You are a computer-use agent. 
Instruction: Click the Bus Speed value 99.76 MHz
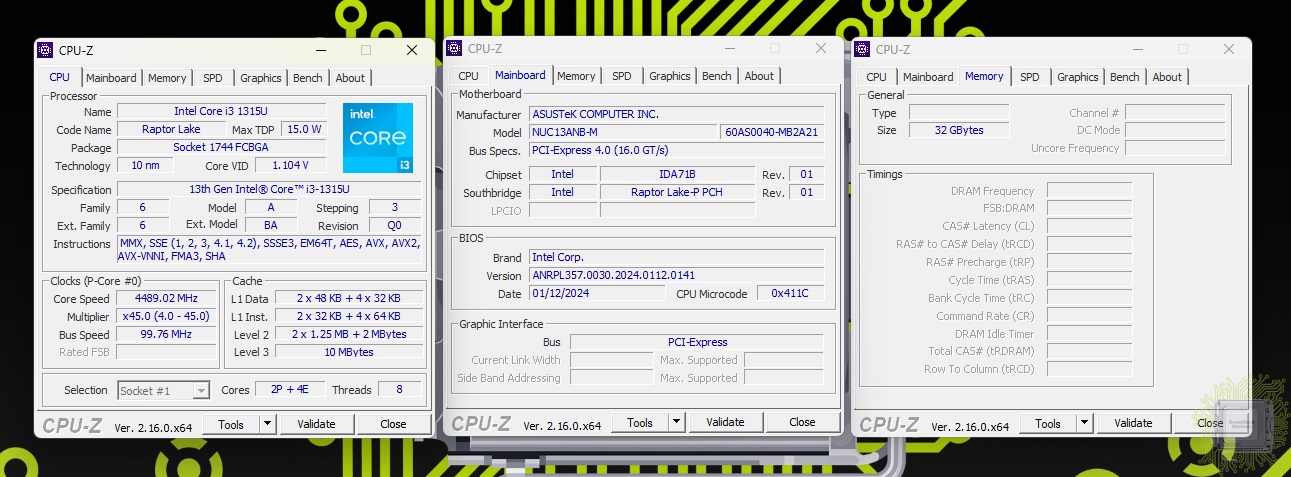pyautogui.click(x=166, y=335)
